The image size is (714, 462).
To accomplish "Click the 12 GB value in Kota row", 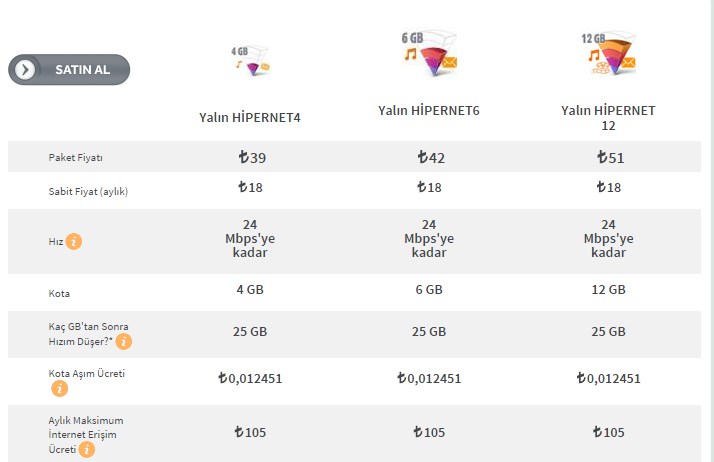I will coord(608,290).
